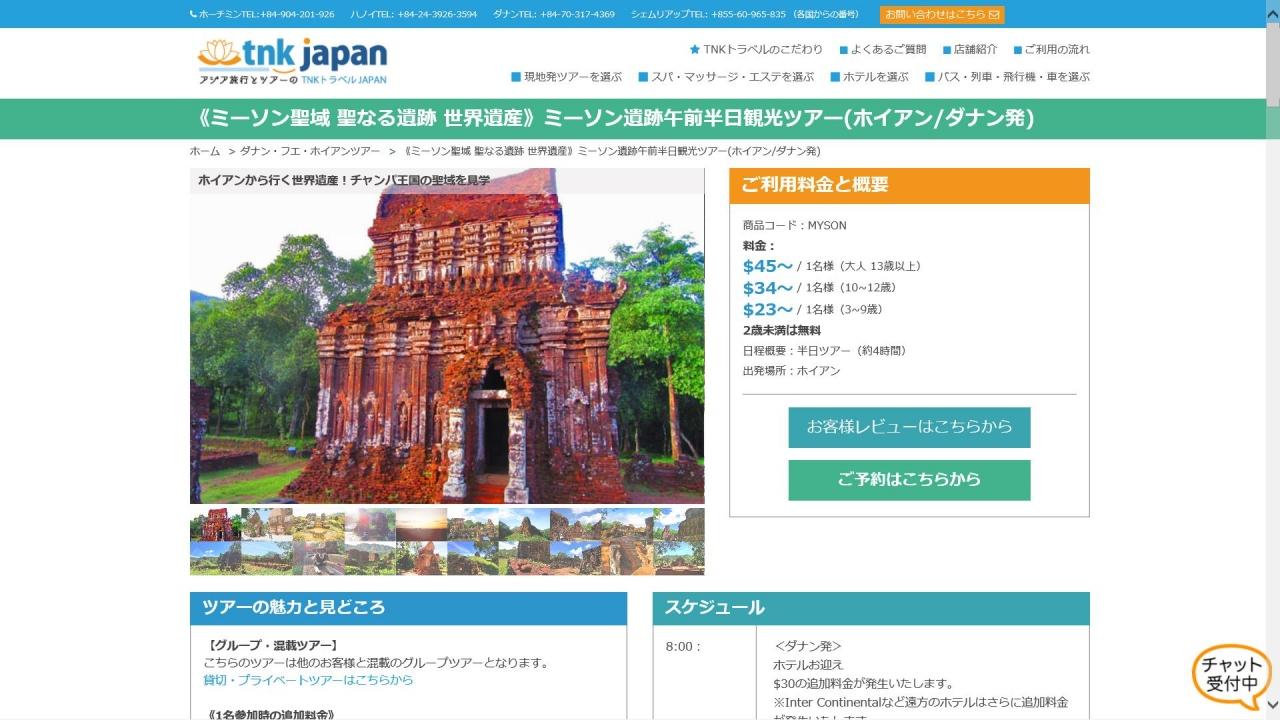
Task: Click the 8:00 schedule time cell
Action: (683, 647)
